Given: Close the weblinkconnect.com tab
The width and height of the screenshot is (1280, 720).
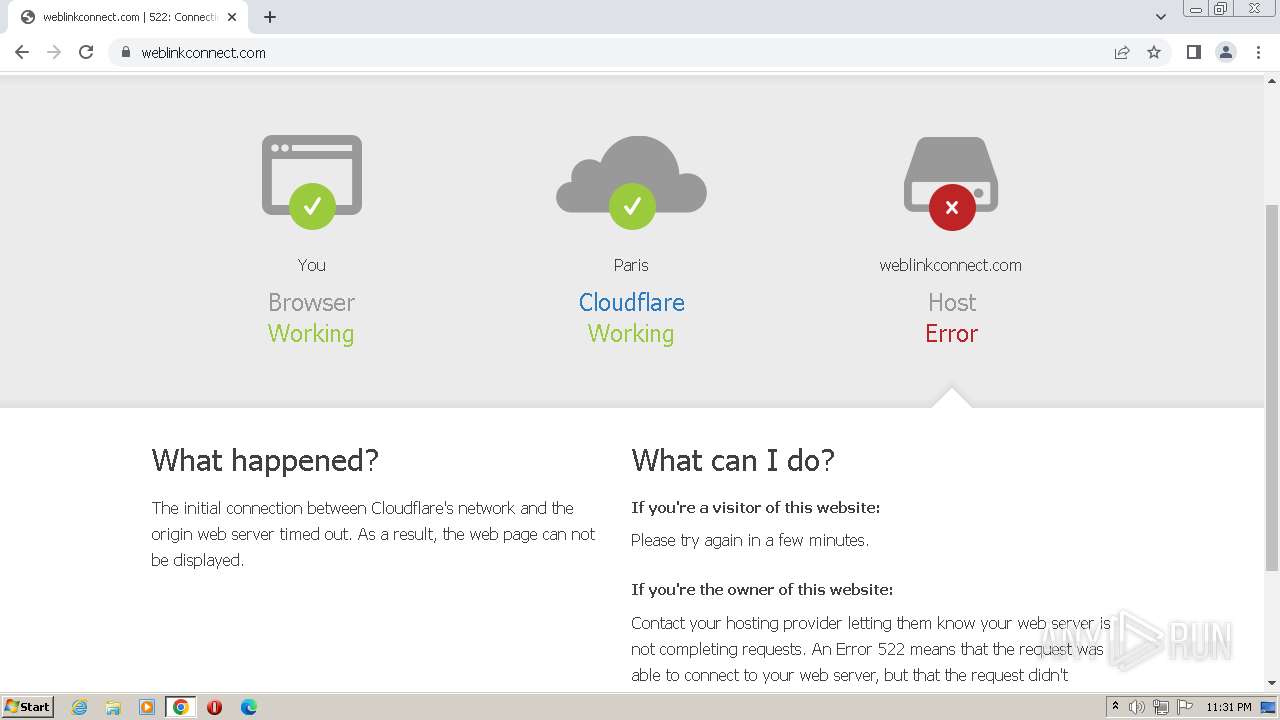Looking at the screenshot, I should tap(232, 17).
